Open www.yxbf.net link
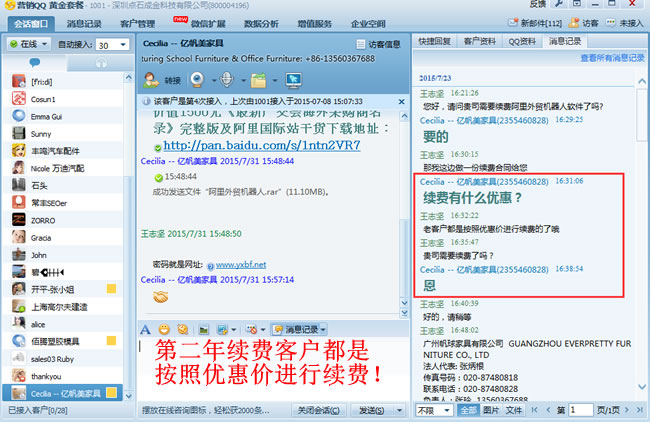 pos(241,264)
